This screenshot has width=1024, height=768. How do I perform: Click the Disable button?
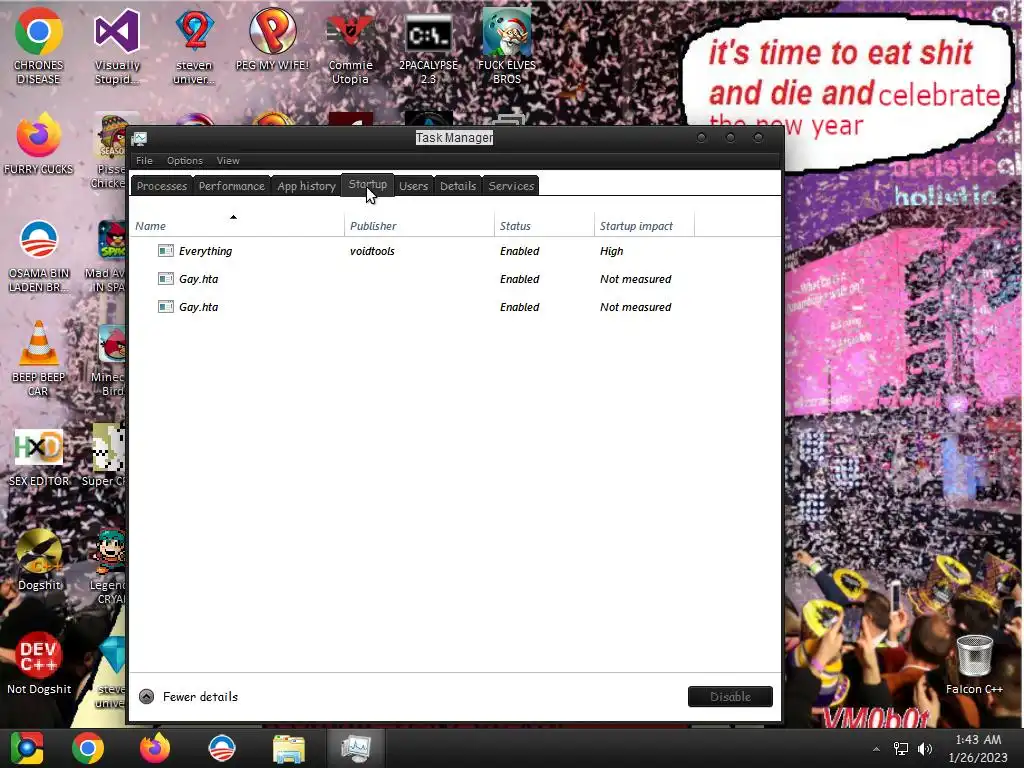tap(730, 697)
